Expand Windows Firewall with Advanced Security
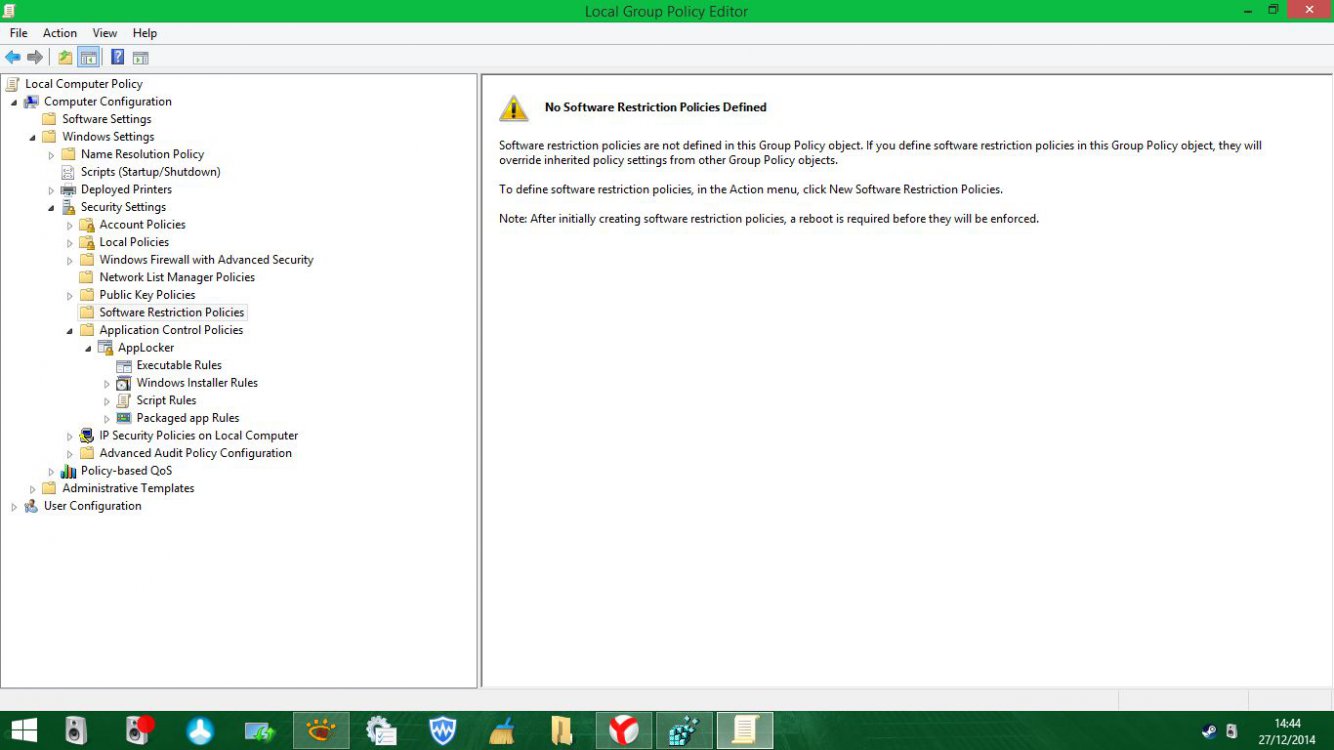Viewport: 1334px width, 750px height. point(70,260)
